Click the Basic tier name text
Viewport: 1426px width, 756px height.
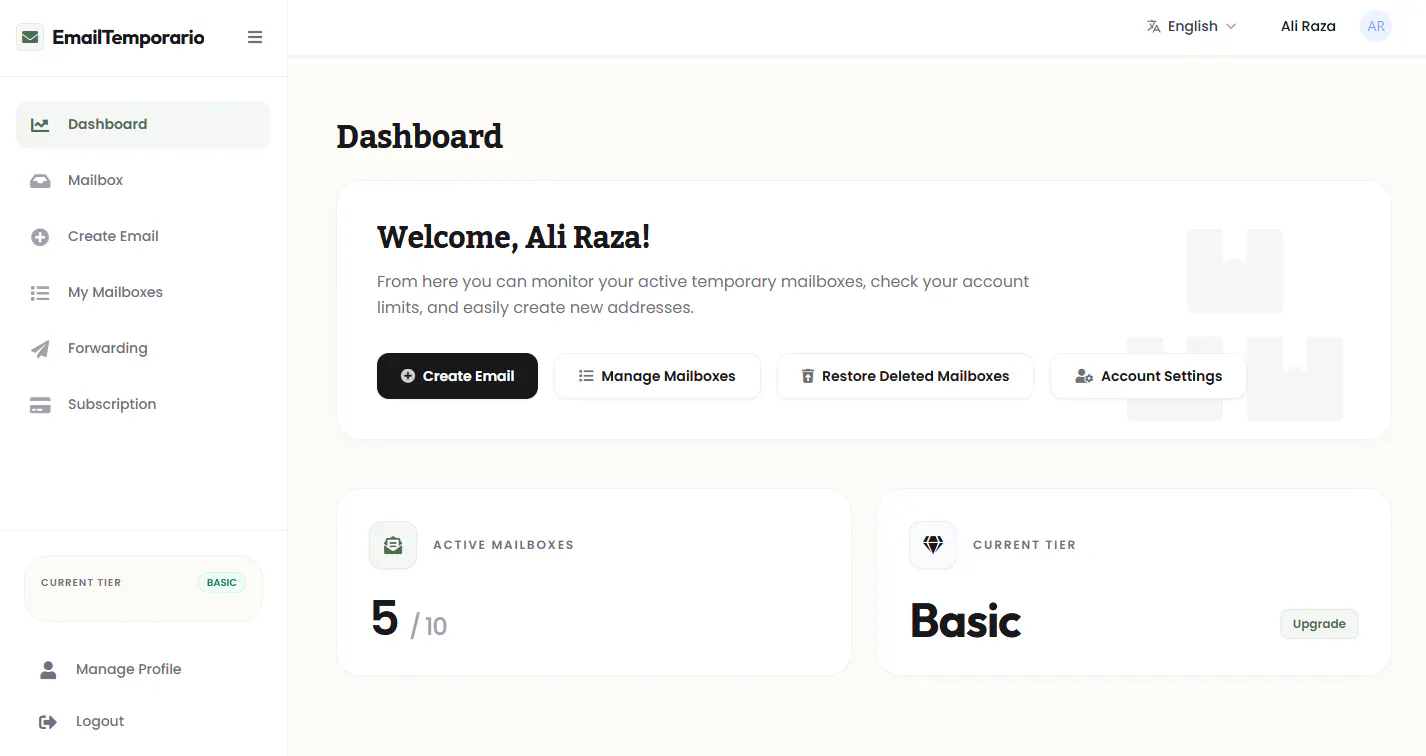pyautogui.click(x=966, y=622)
